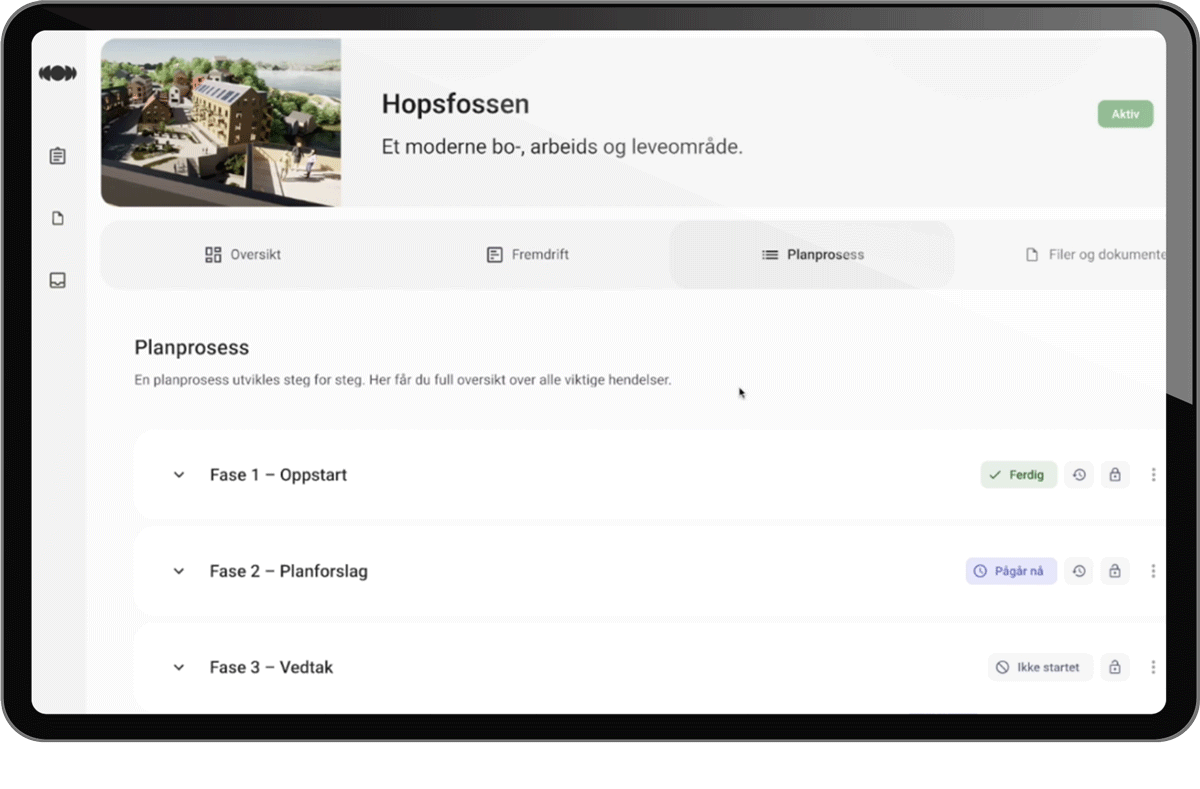The height and width of the screenshot is (789, 1200).
Task: Click the Hopsfossen project heading
Action: coord(456,104)
